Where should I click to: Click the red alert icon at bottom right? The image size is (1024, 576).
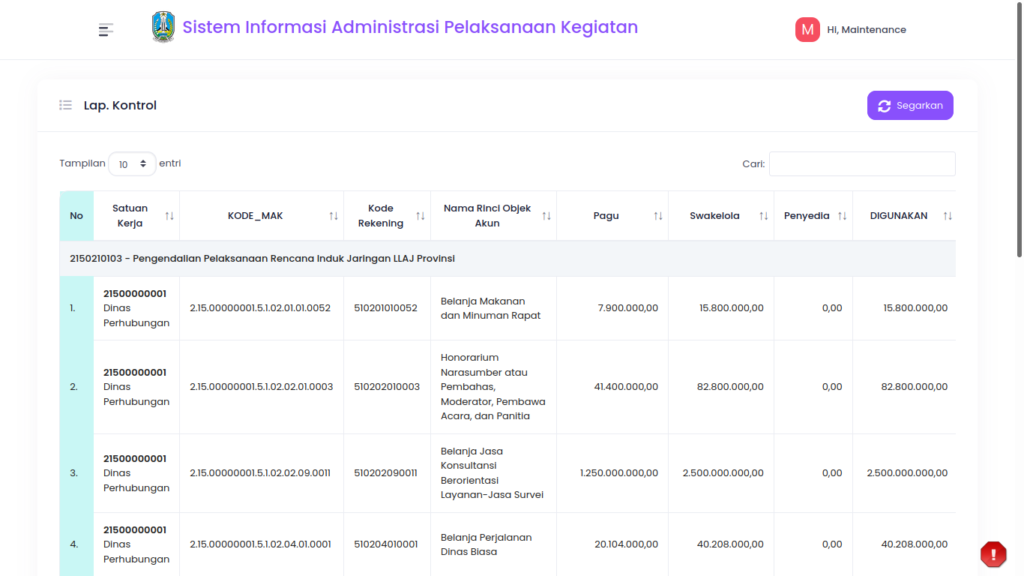(x=993, y=554)
